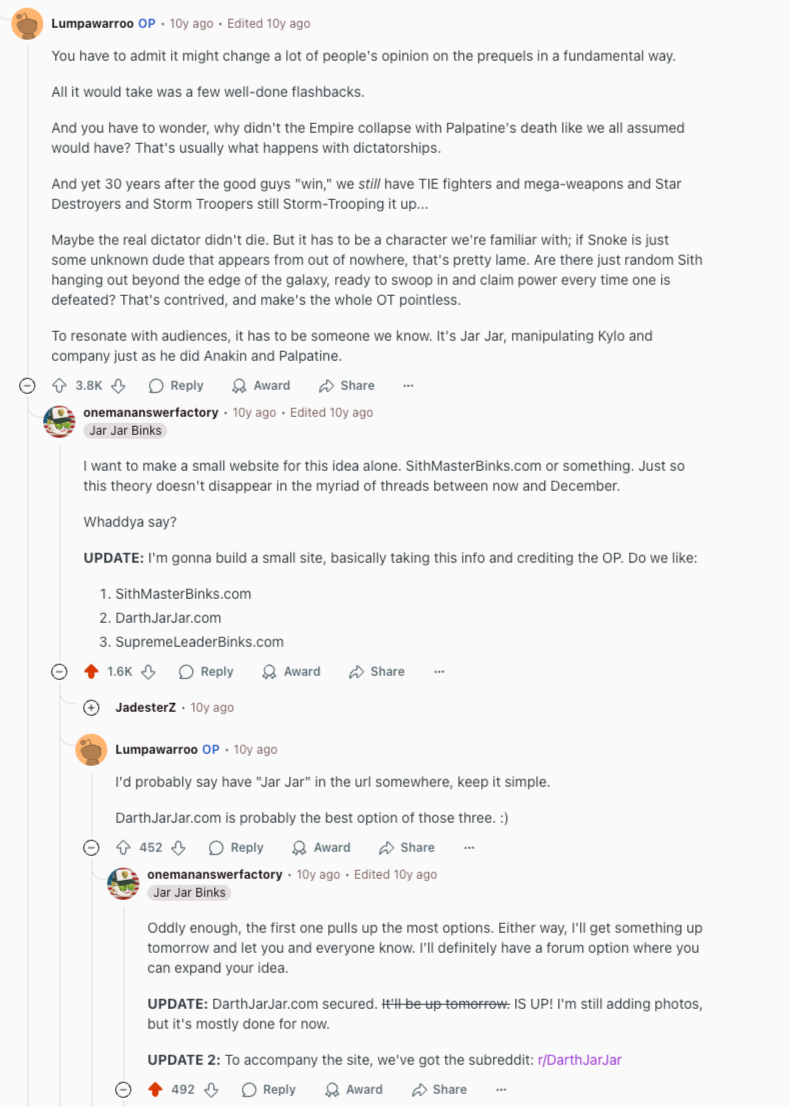Collapse the top 3.8K comment thread
Image resolution: width=789 pixels, height=1107 pixels.
(28, 386)
